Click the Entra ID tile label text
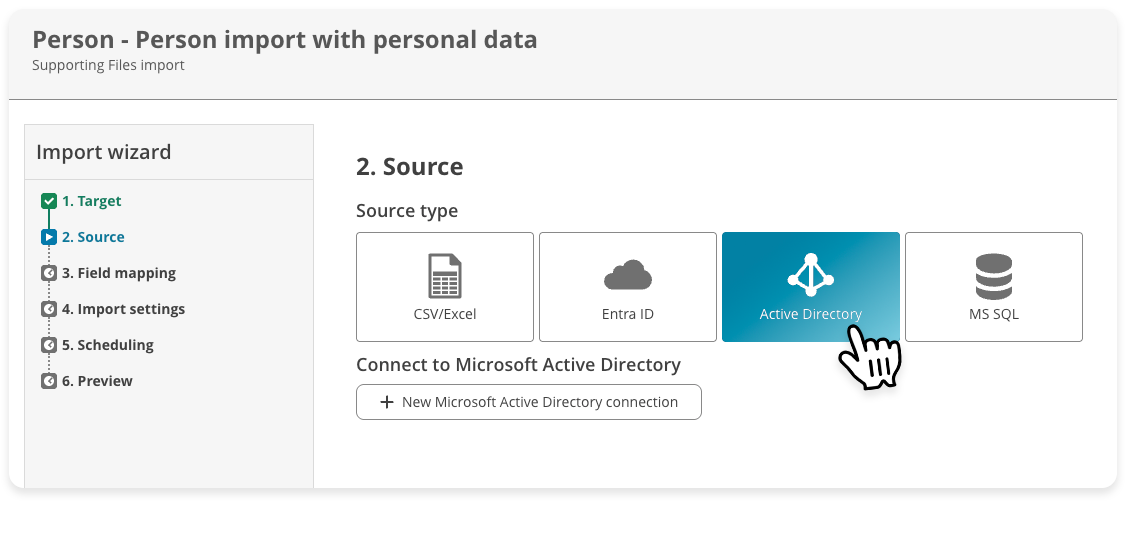 pyautogui.click(x=628, y=314)
